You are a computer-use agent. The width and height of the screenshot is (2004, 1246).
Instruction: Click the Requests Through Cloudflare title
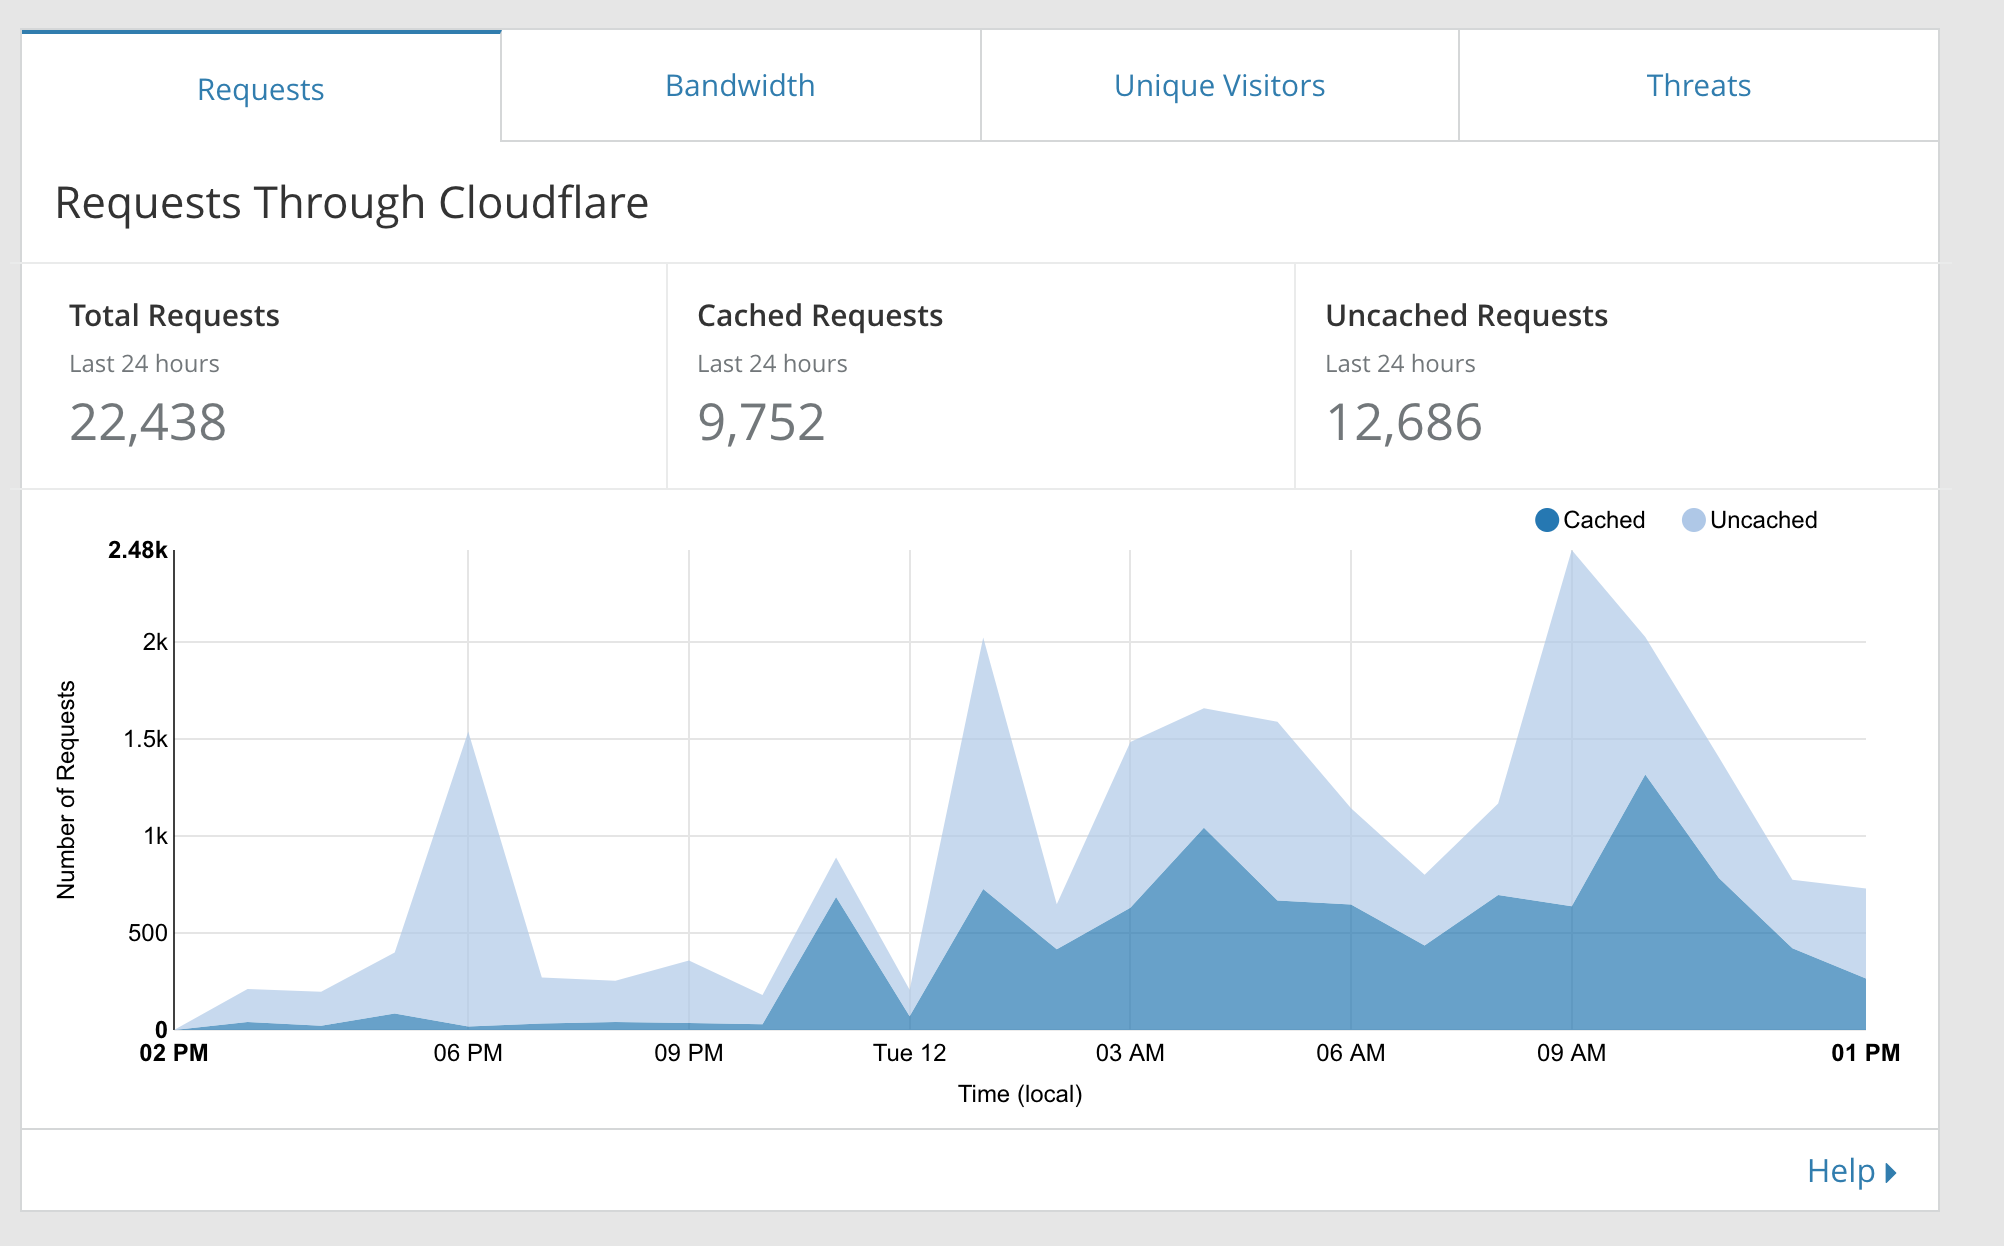click(352, 203)
